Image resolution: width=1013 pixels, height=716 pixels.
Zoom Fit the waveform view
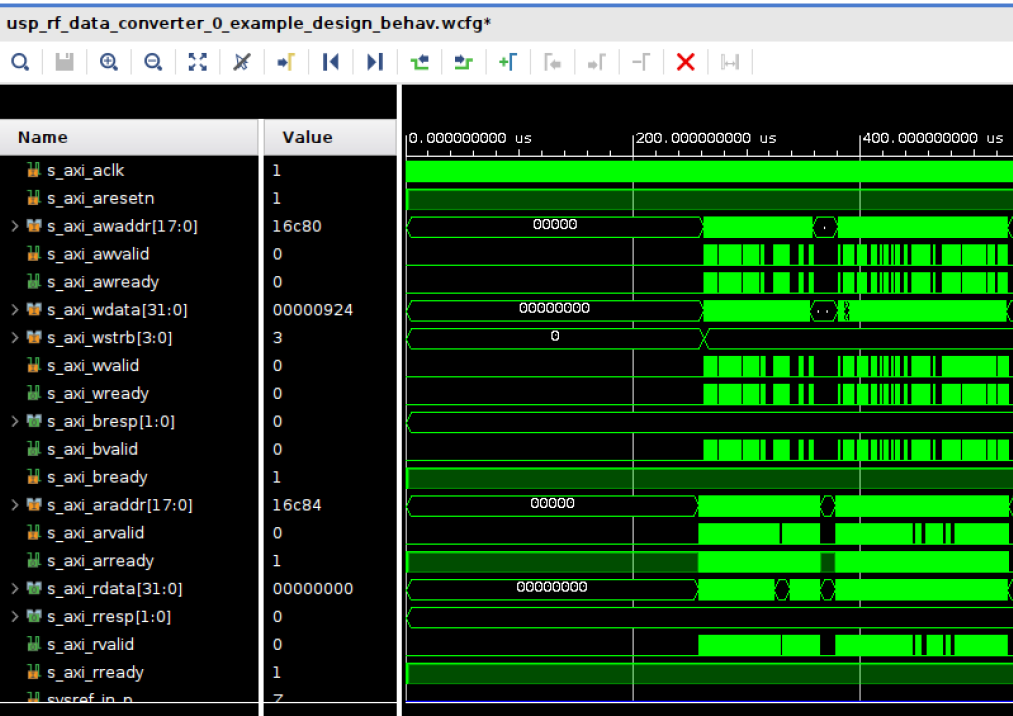(x=196, y=61)
